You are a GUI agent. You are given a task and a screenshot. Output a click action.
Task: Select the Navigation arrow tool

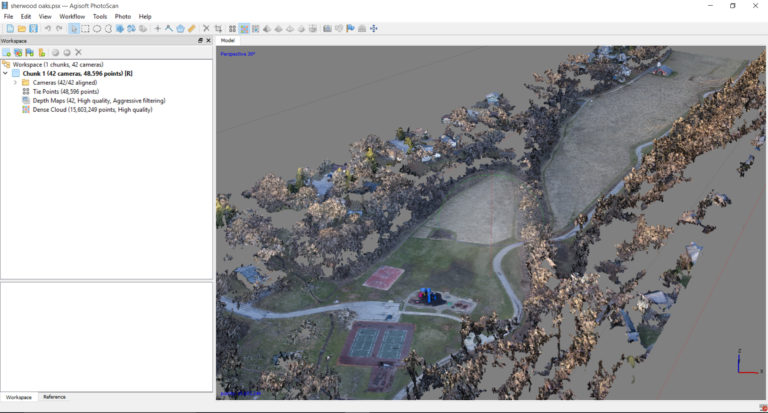tap(74, 28)
